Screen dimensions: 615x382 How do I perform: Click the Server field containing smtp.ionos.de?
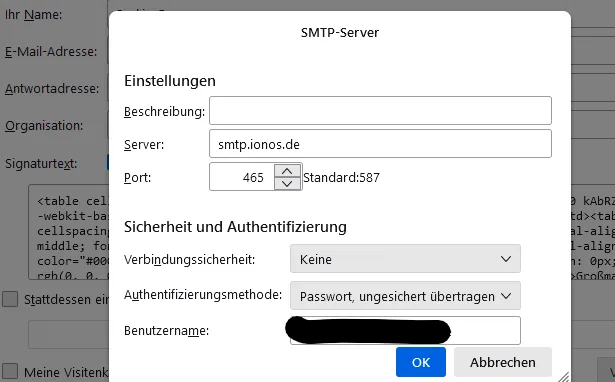tap(380, 144)
